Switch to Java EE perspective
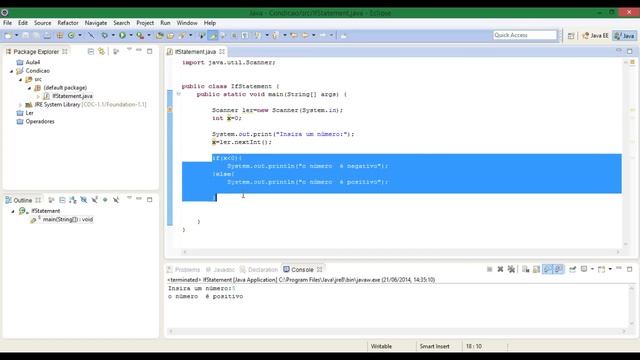The image size is (640, 360). tap(595, 36)
